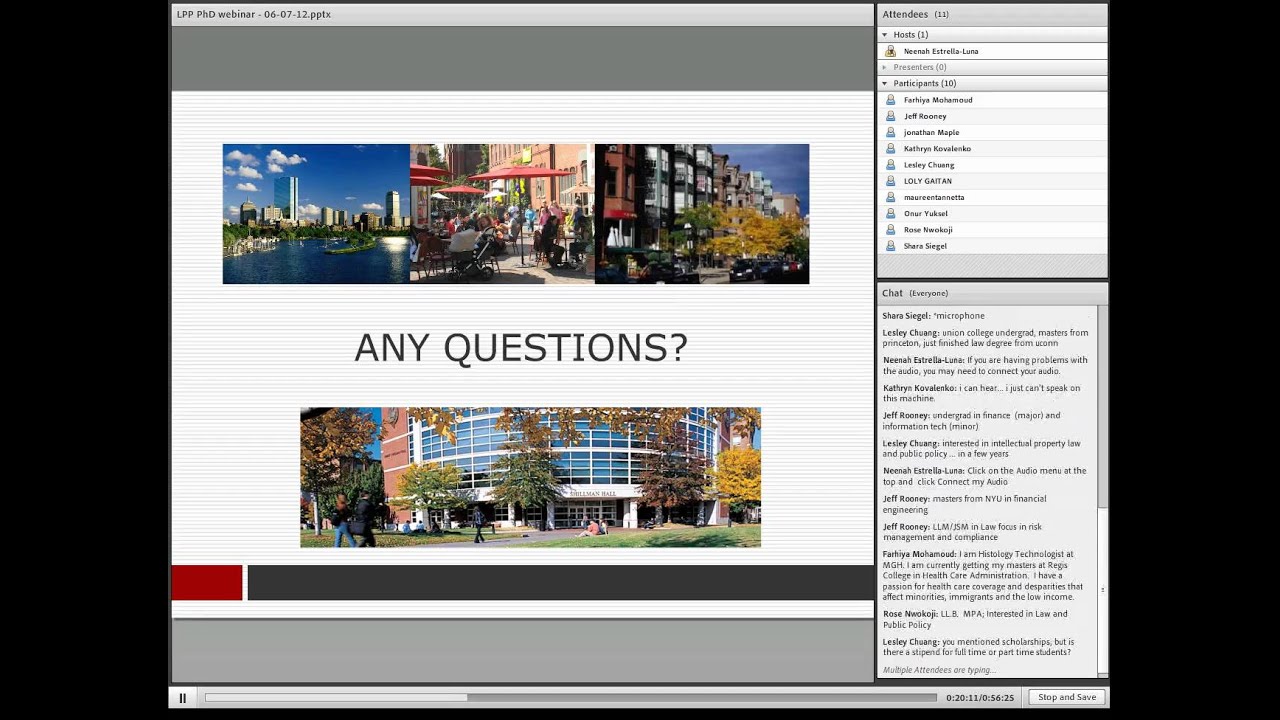The width and height of the screenshot is (1280, 720).
Task: Select attendee LOLY GAITAN in the list
Action: pyautogui.click(x=992, y=181)
